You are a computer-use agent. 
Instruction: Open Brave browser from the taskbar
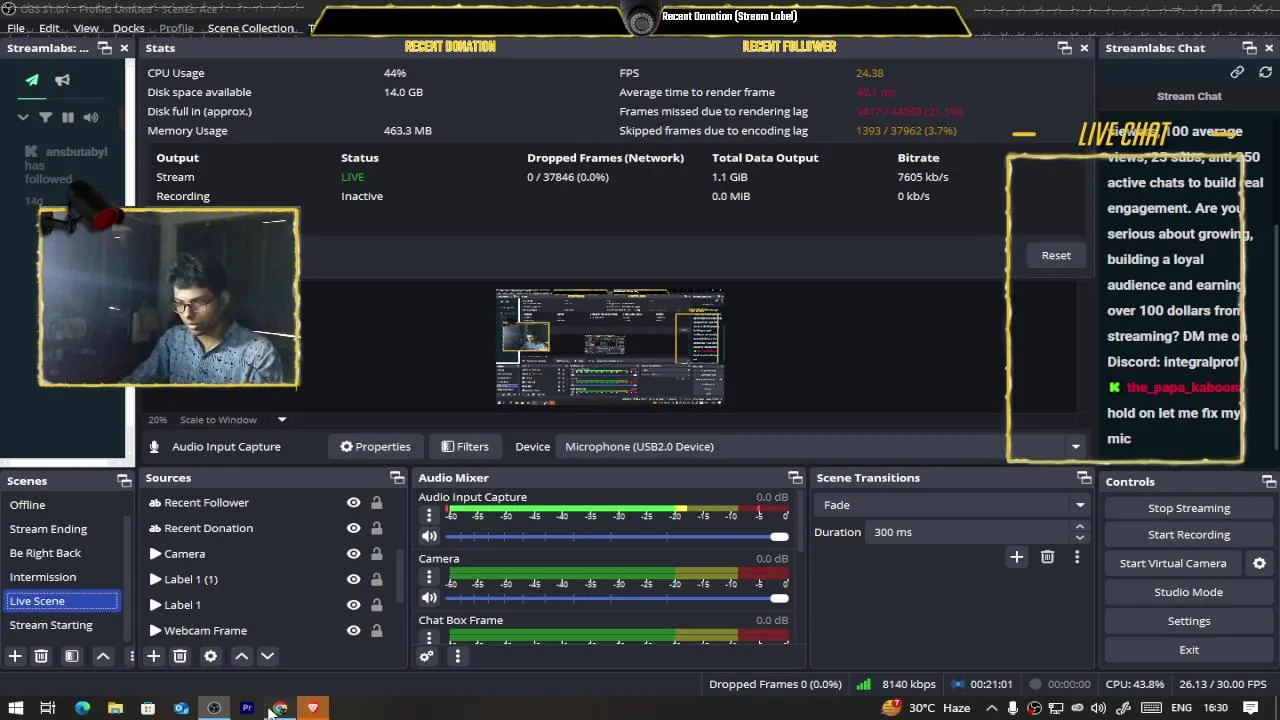313,708
